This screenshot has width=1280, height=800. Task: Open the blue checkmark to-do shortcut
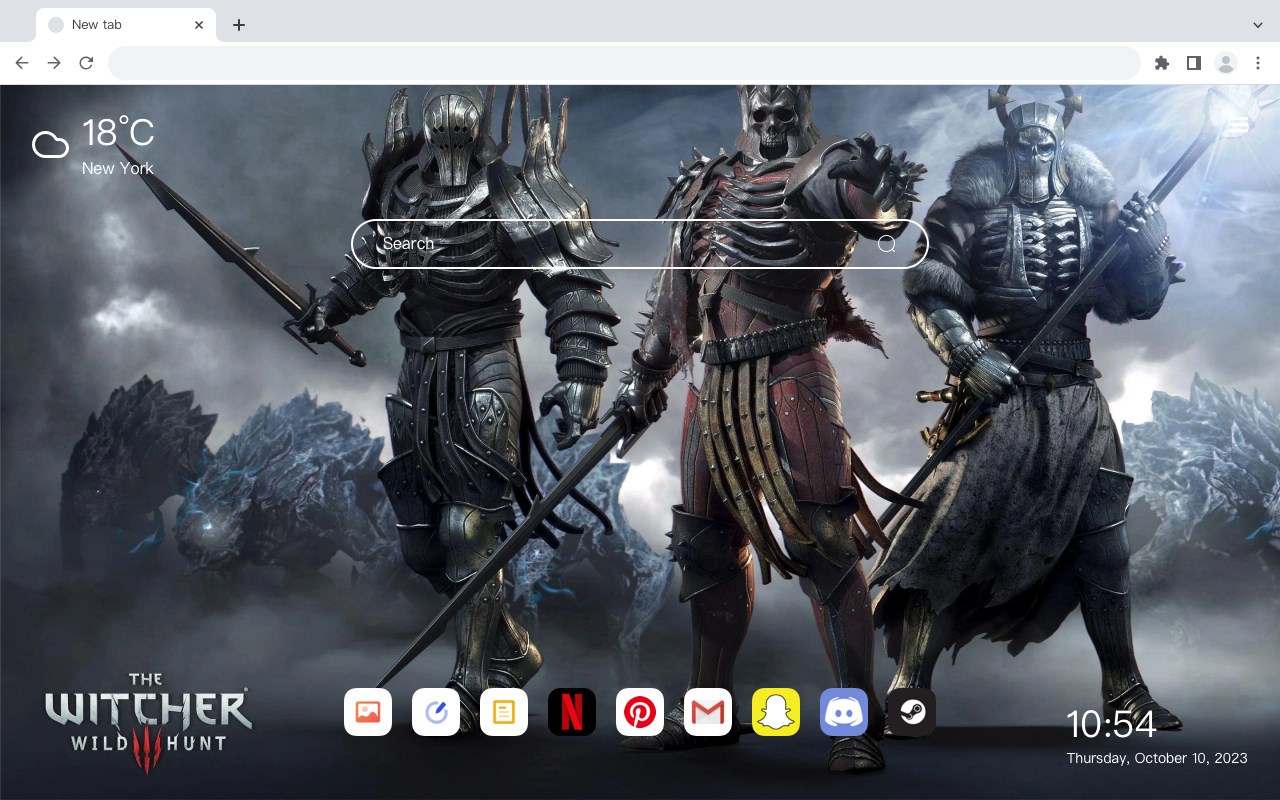pyautogui.click(x=436, y=712)
